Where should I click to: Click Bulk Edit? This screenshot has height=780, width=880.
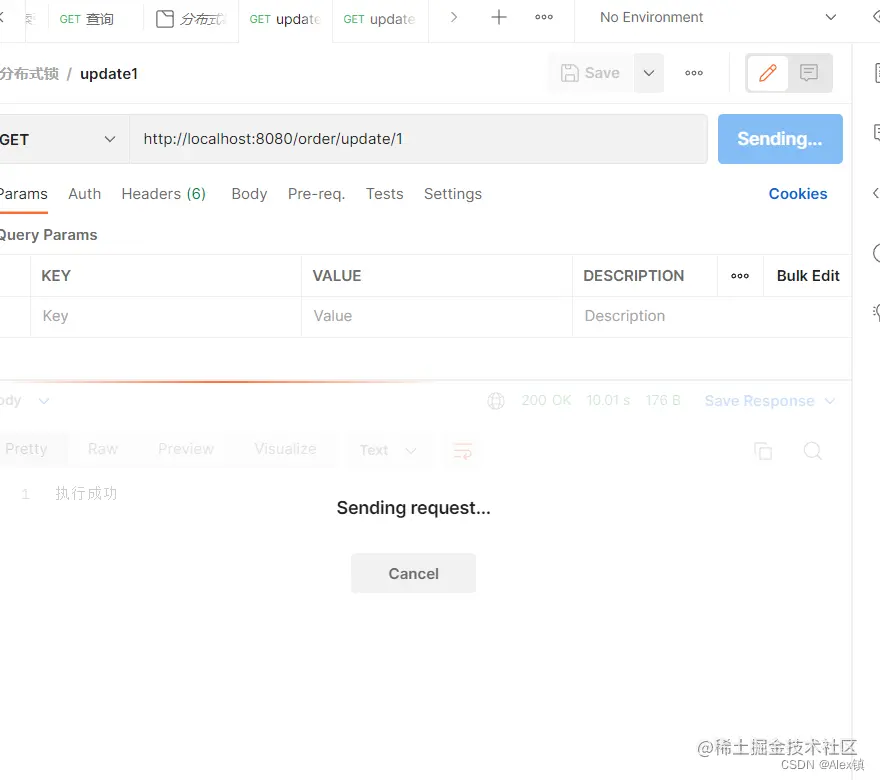tap(808, 276)
